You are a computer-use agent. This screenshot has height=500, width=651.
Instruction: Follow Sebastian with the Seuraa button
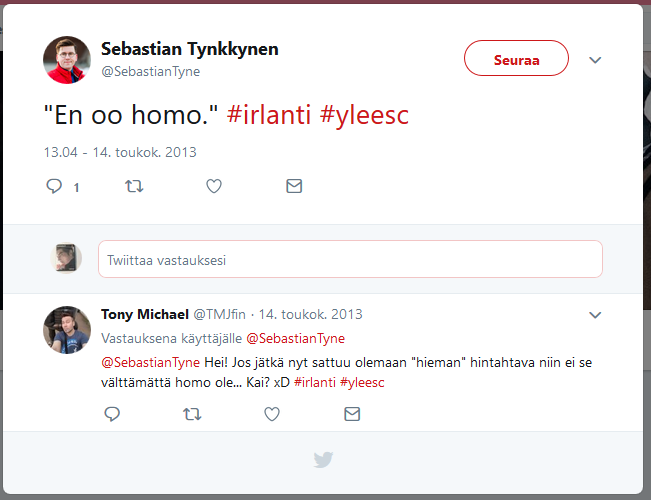tap(516, 60)
